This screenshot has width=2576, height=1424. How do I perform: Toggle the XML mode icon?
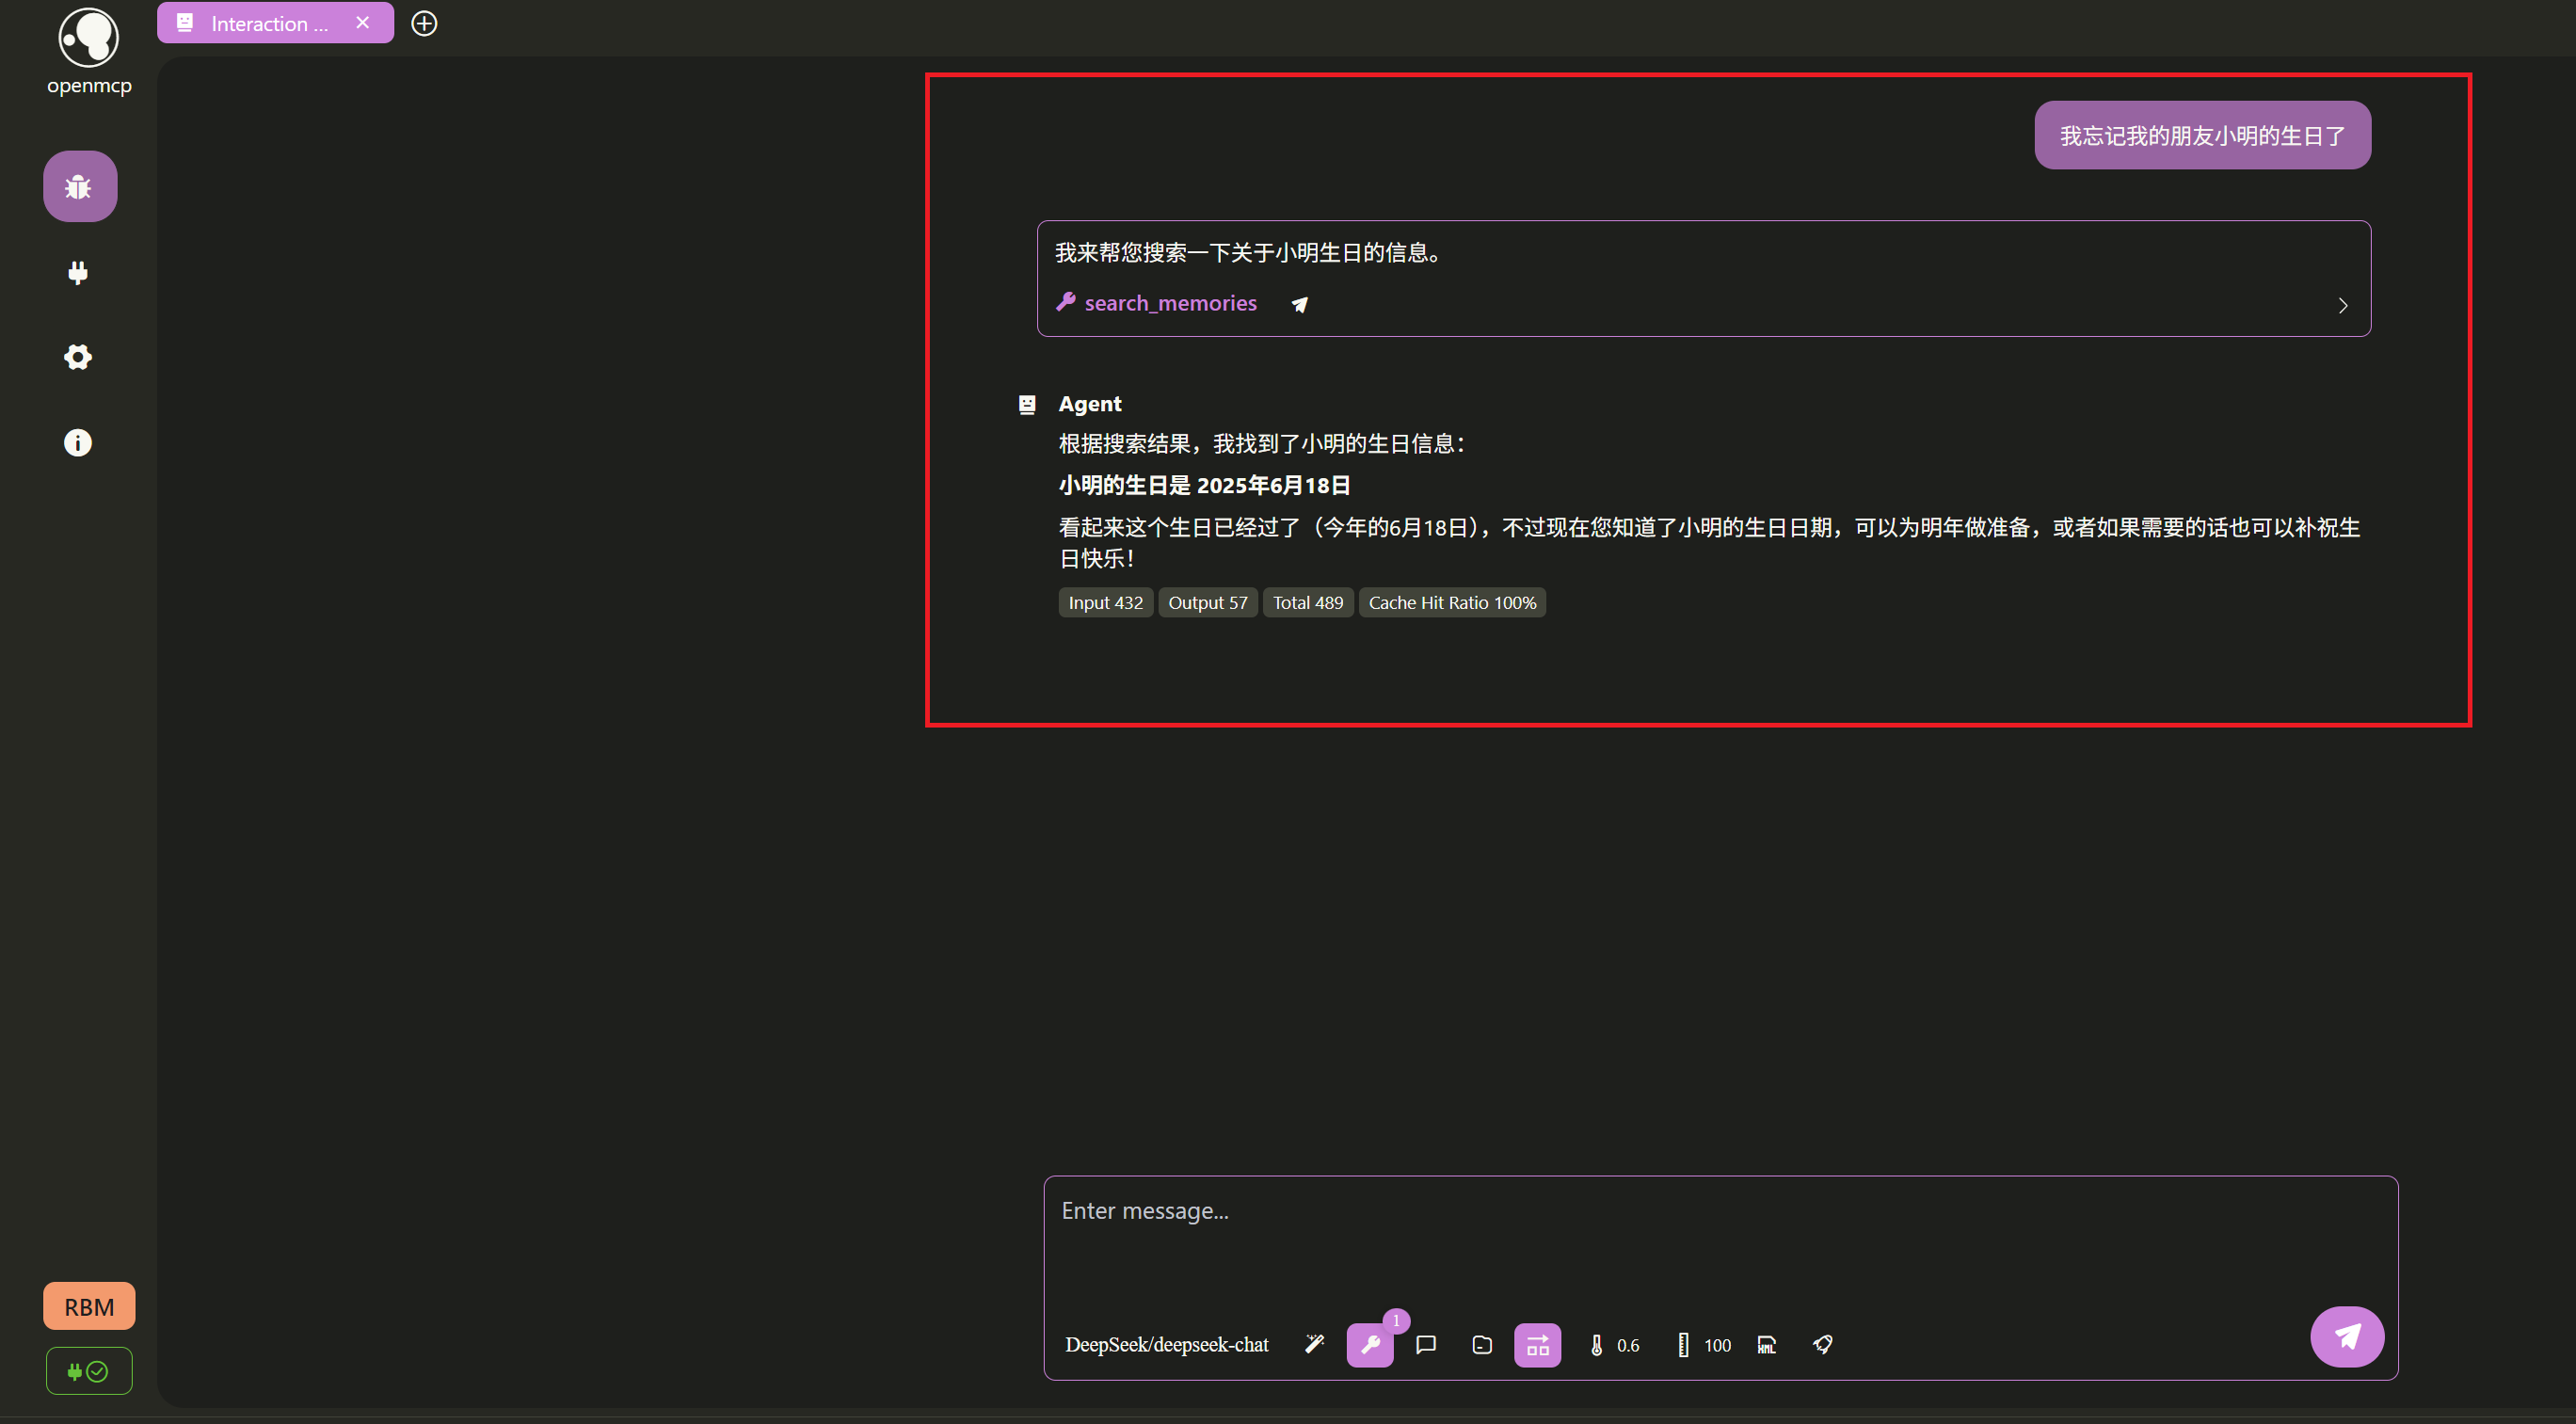pos(1766,1345)
